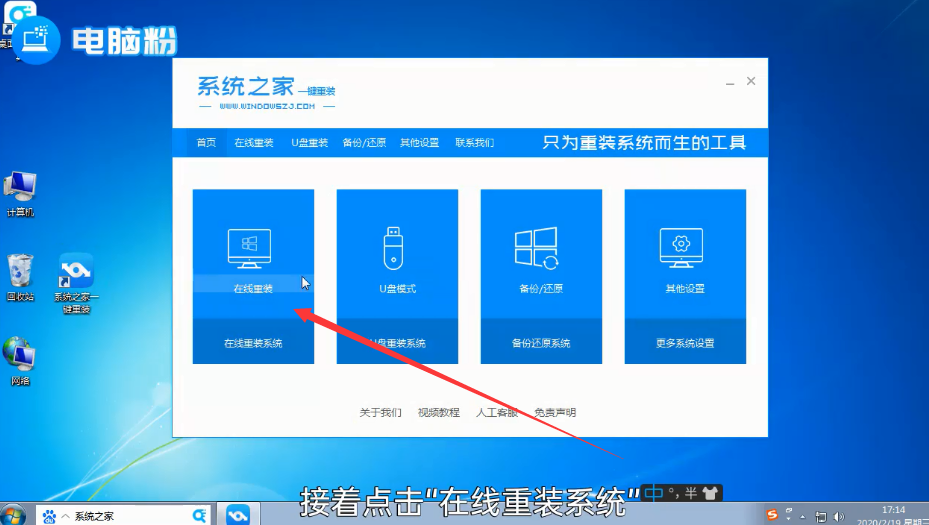Open the Windows Start button
Screen dimensions: 929x525
coord(13,516)
